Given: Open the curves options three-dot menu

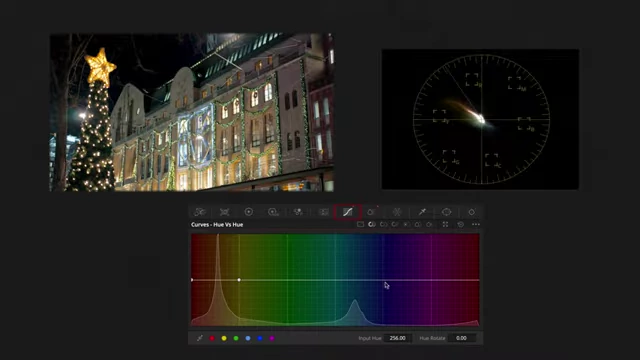Looking at the screenshot, I should pyautogui.click(x=476, y=224).
